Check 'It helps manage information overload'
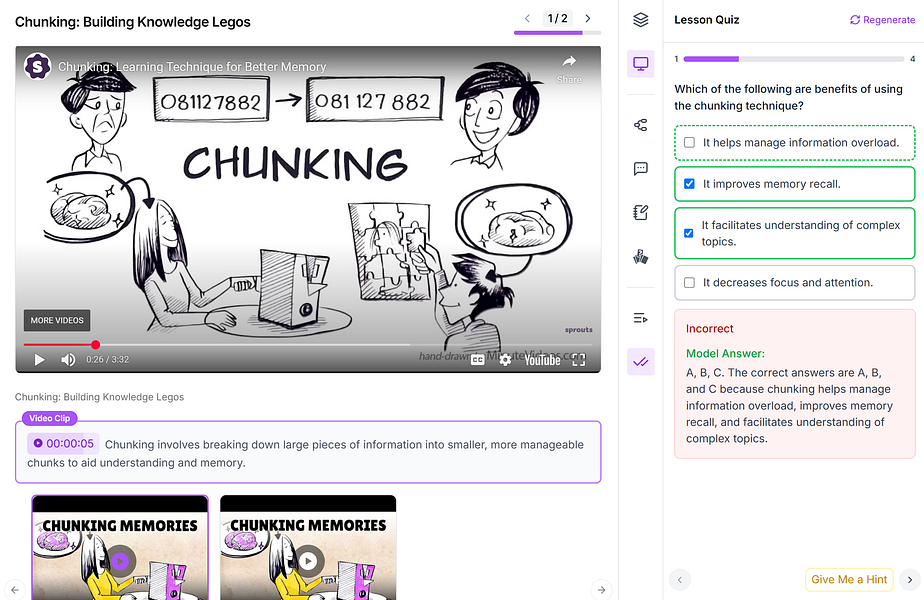 click(689, 143)
